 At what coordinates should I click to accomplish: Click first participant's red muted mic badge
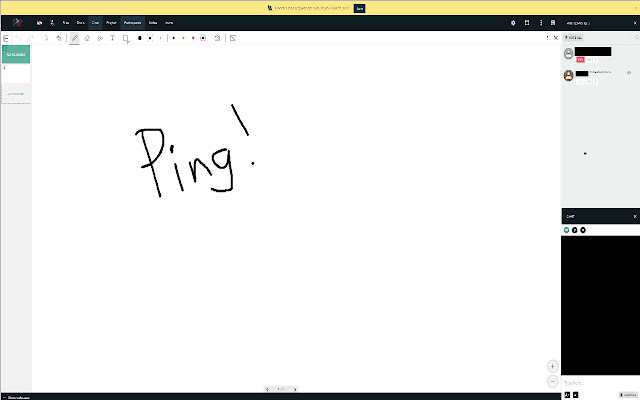pos(580,60)
